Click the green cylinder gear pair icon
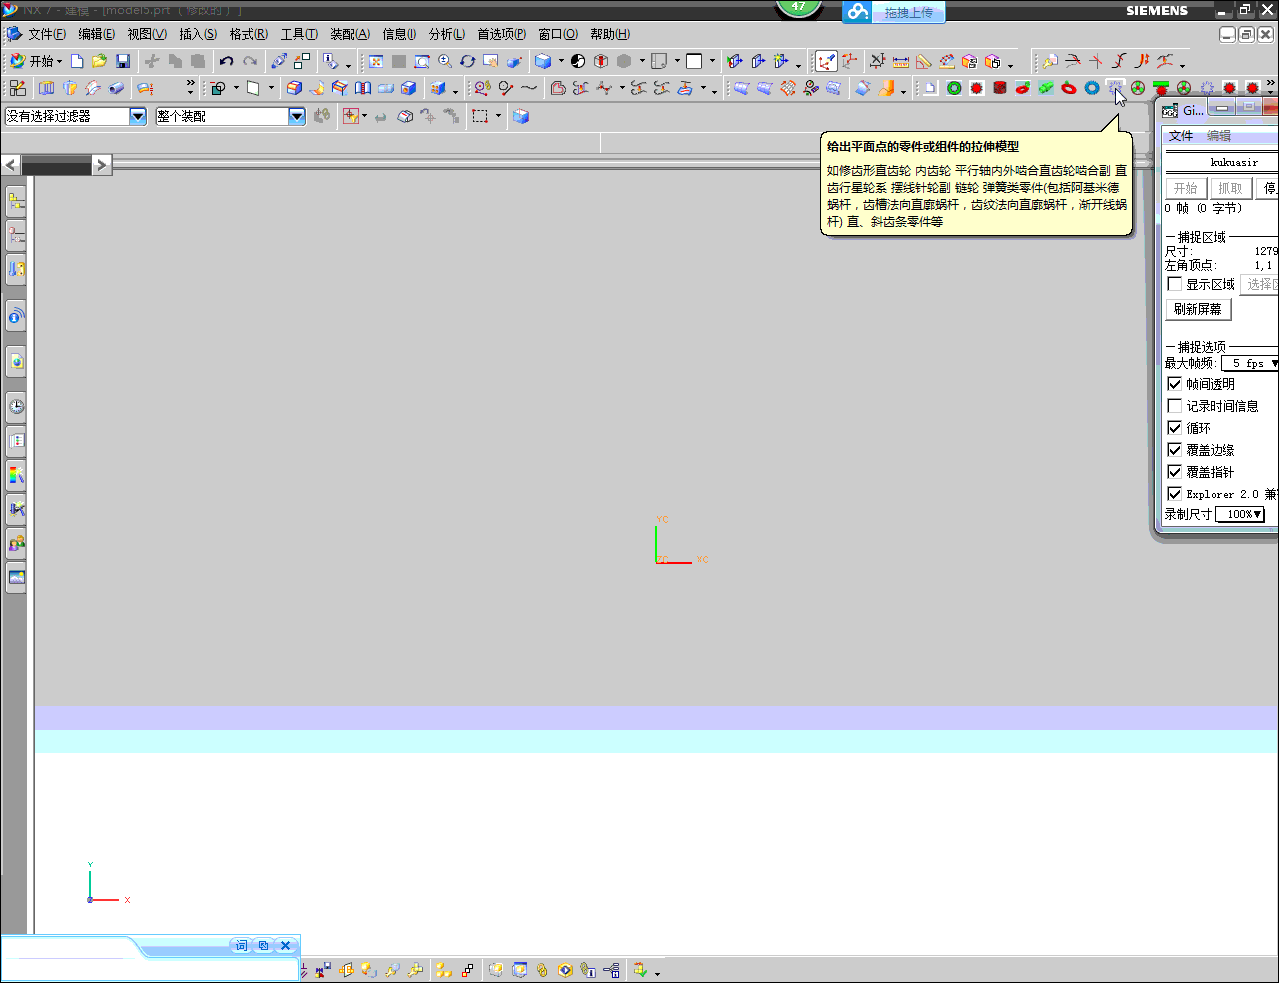Screen dimensions: 1279x983 1046,88
